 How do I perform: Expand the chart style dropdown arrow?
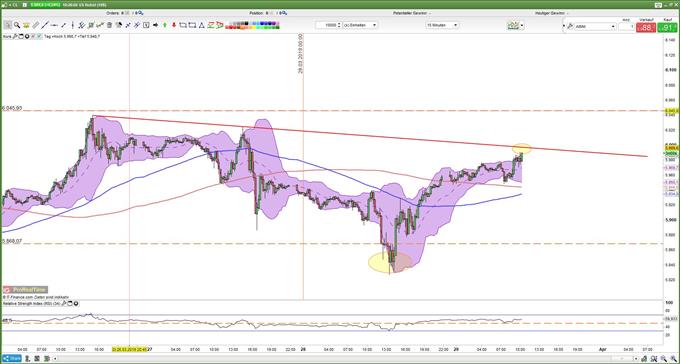point(522,26)
